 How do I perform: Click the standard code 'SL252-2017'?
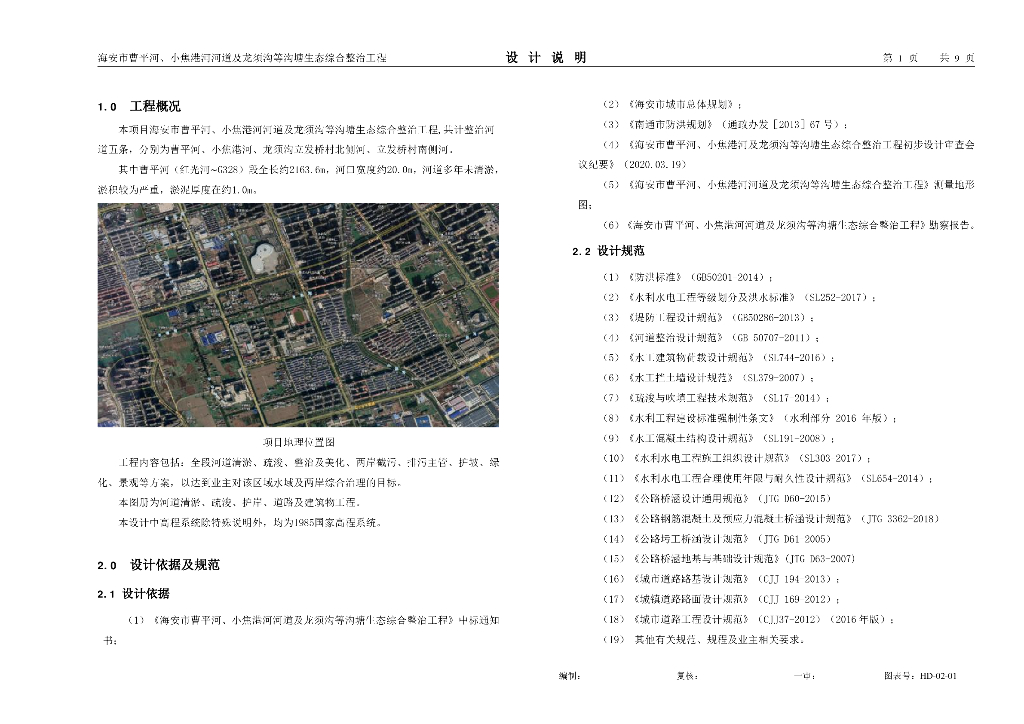(836, 298)
